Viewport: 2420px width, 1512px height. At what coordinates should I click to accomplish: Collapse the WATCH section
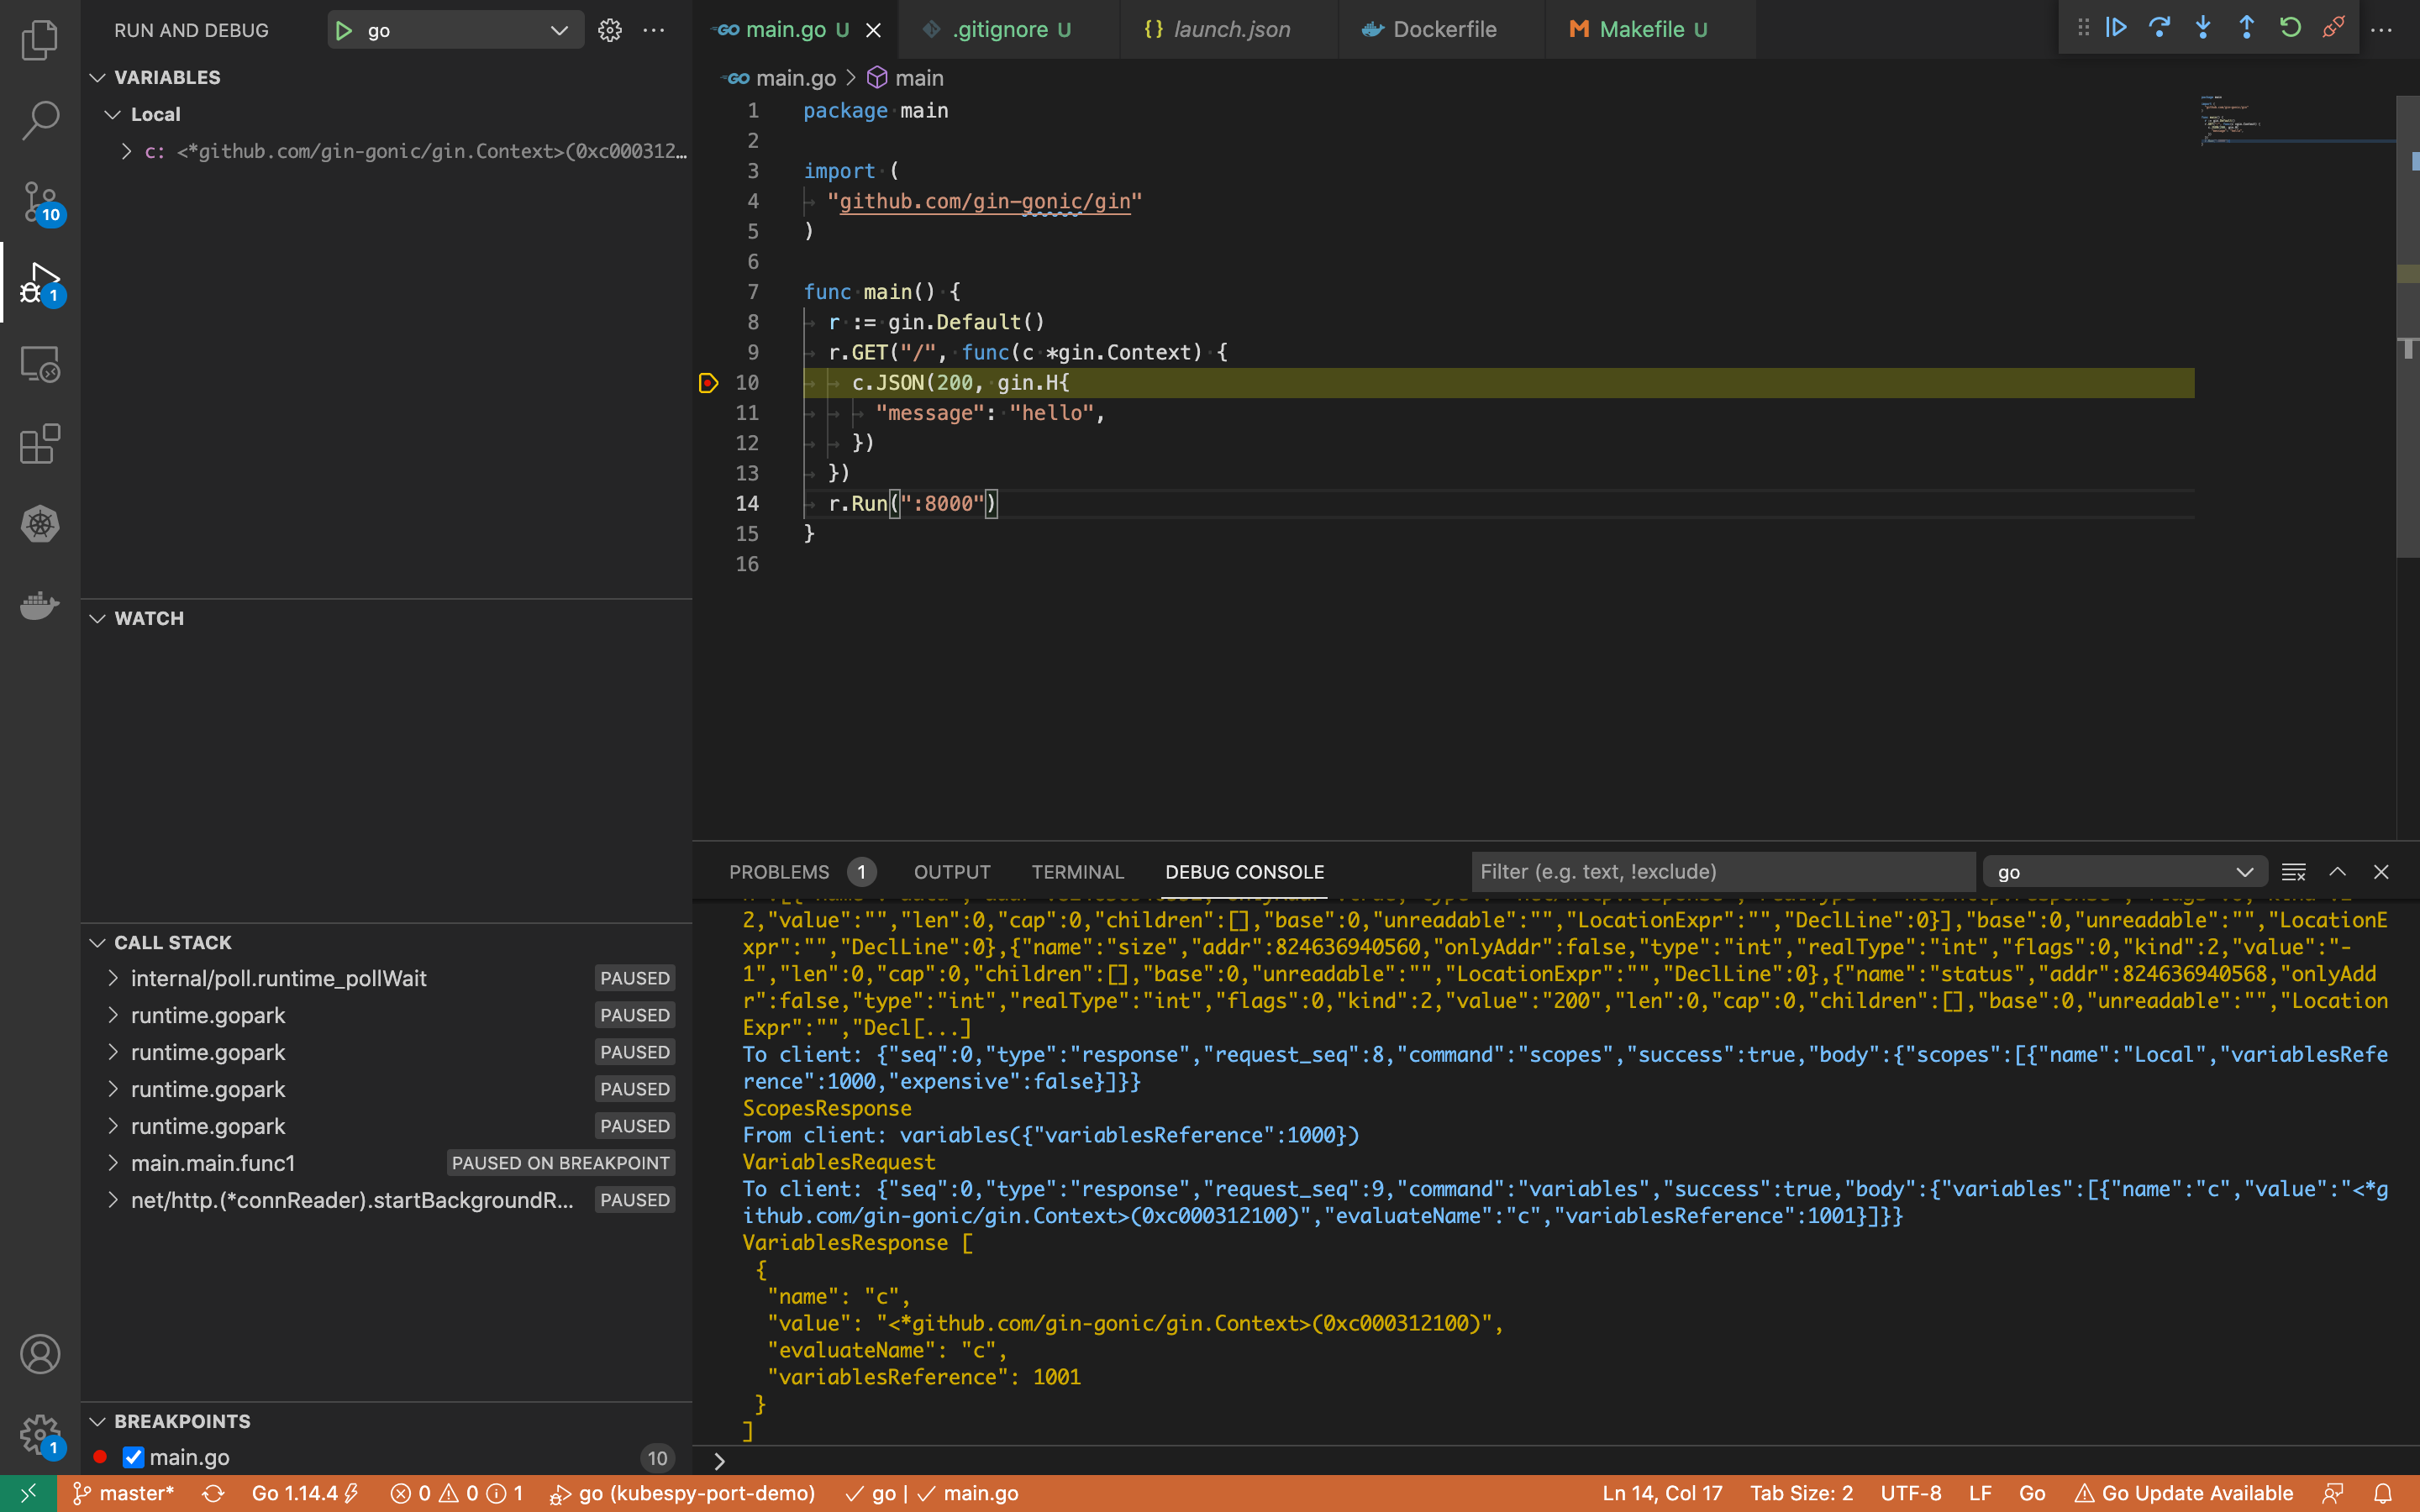pos(98,618)
